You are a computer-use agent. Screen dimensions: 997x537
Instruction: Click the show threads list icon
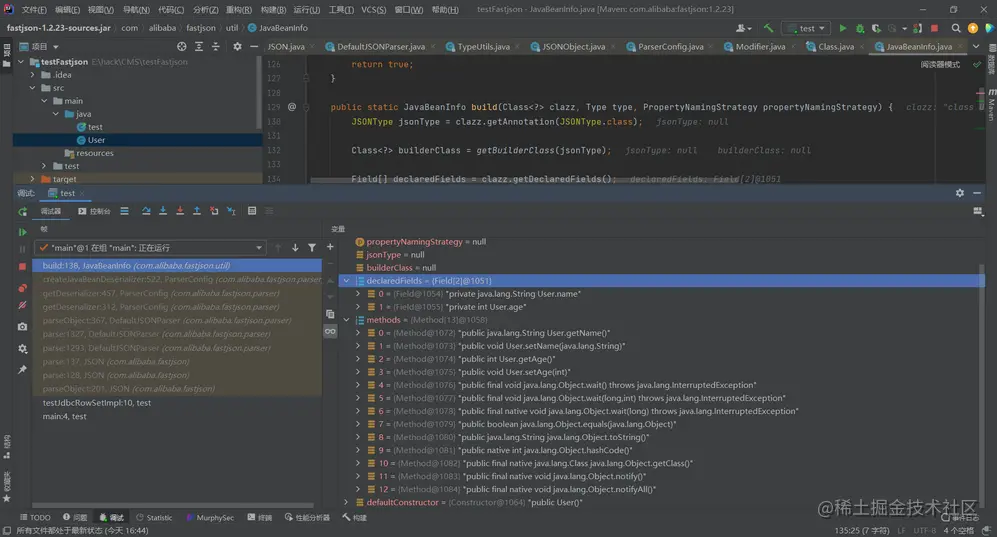(124, 211)
